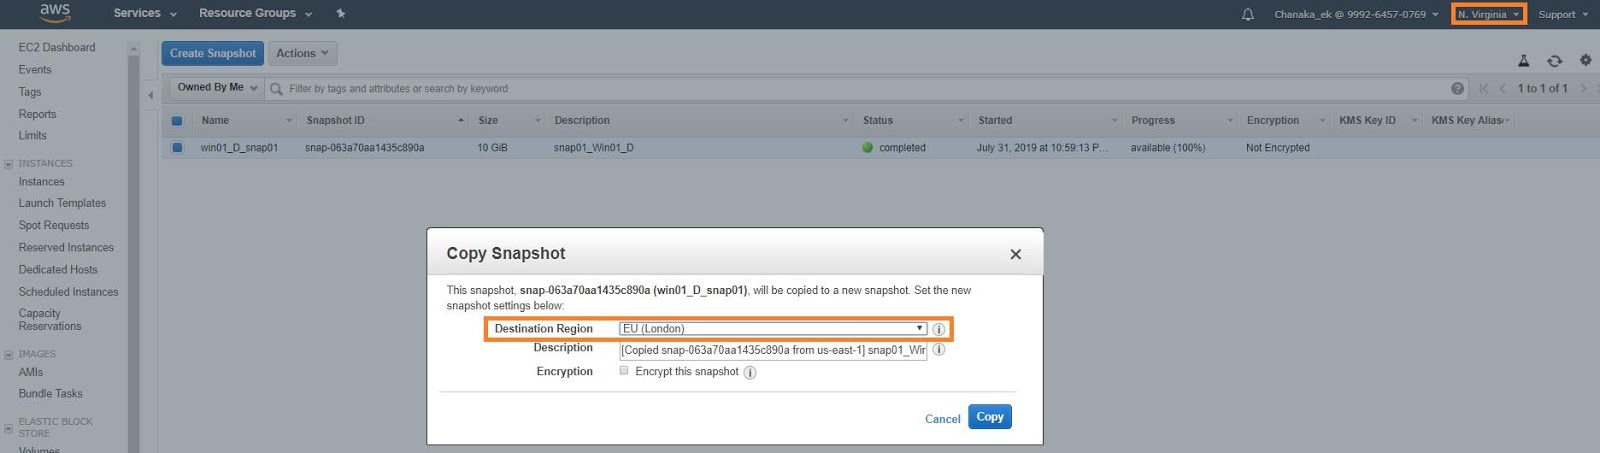Click info icon beside Destination Region
Viewport: 1600px width, 453px height.
click(x=939, y=329)
